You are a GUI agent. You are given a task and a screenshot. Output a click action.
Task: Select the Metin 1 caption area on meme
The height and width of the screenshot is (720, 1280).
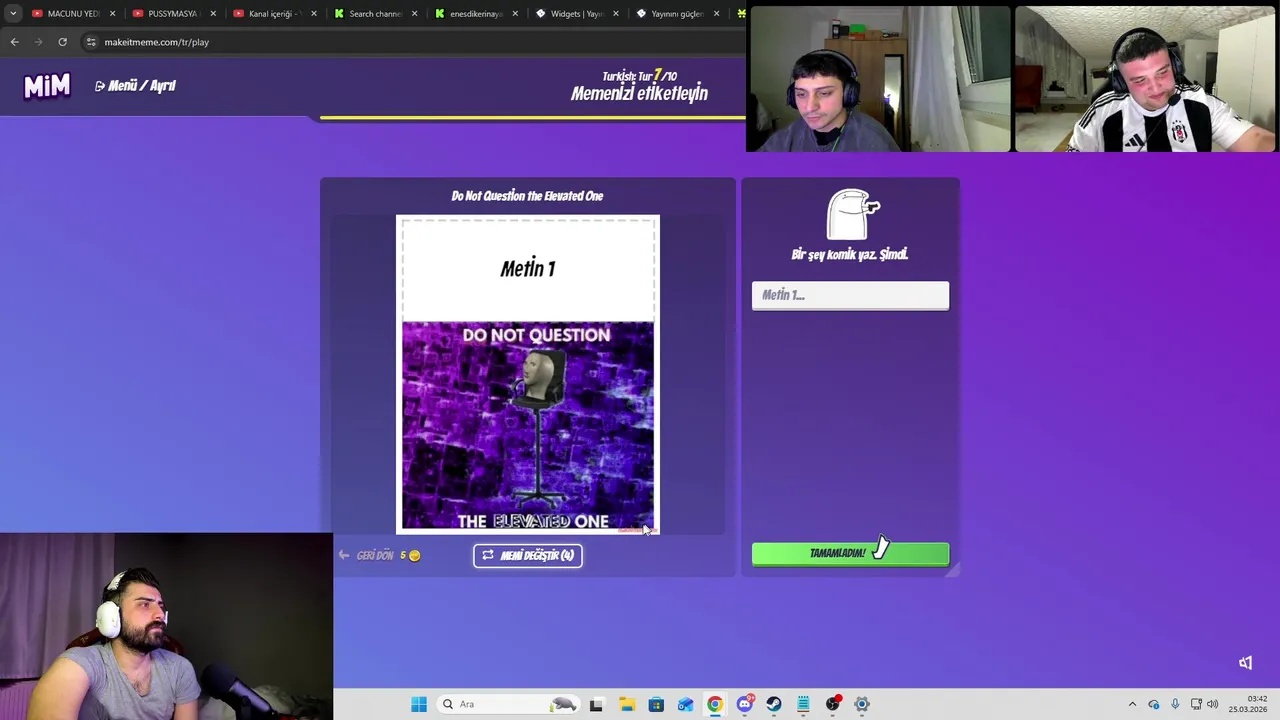(x=528, y=269)
